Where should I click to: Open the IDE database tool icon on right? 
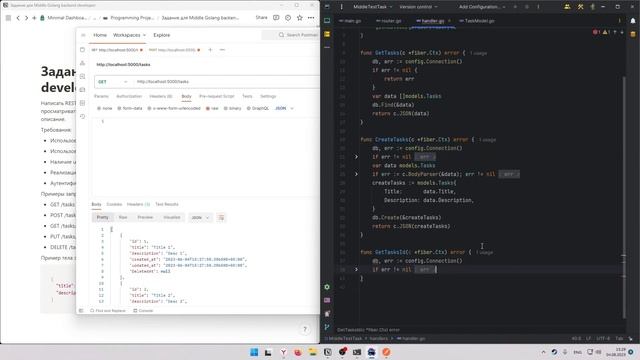click(x=633, y=34)
